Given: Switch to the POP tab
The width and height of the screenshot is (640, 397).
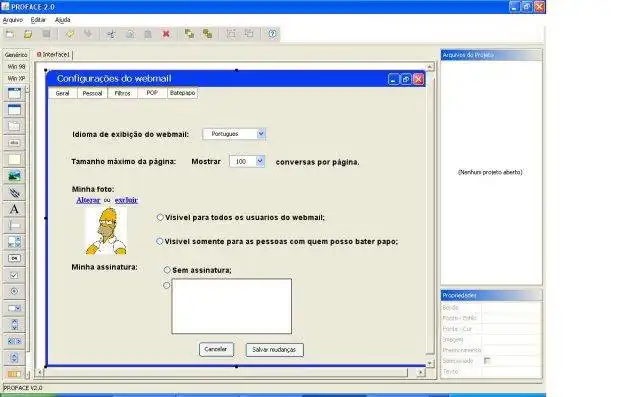Looking at the screenshot, I should (x=152, y=93).
